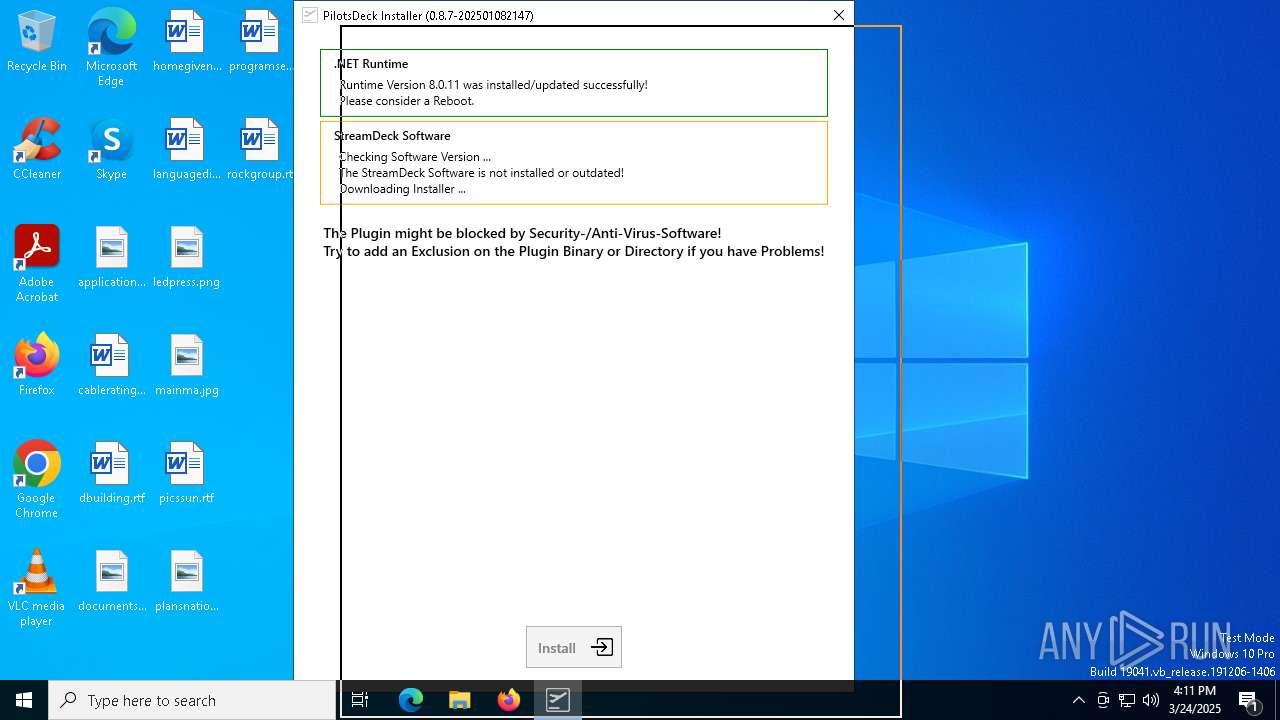Click the Install button in the PilotsDeck installer
The height and width of the screenshot is (720, 1280).
pos(574,647)
